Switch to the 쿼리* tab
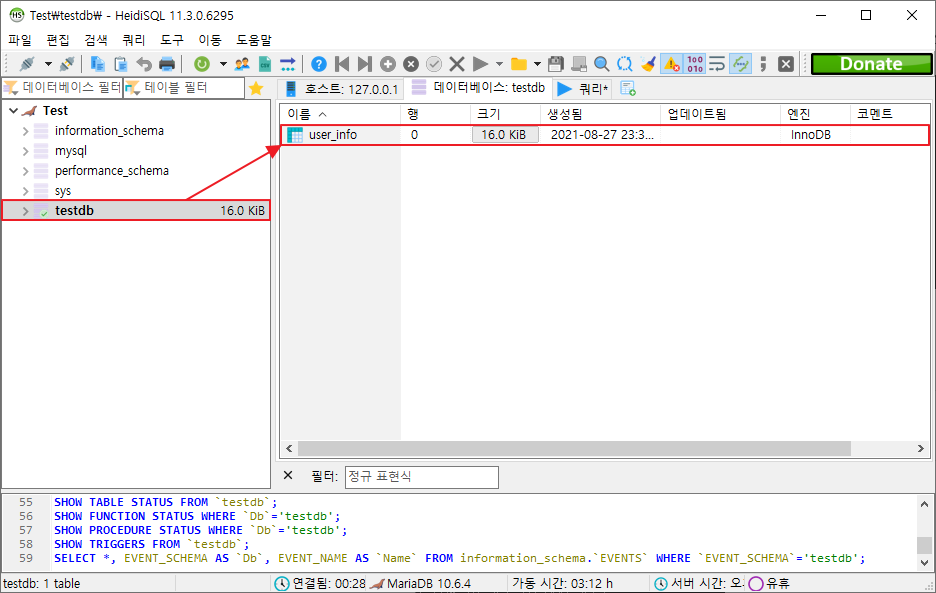This screenshot has width=936, height=593. (x=582, y=89)
